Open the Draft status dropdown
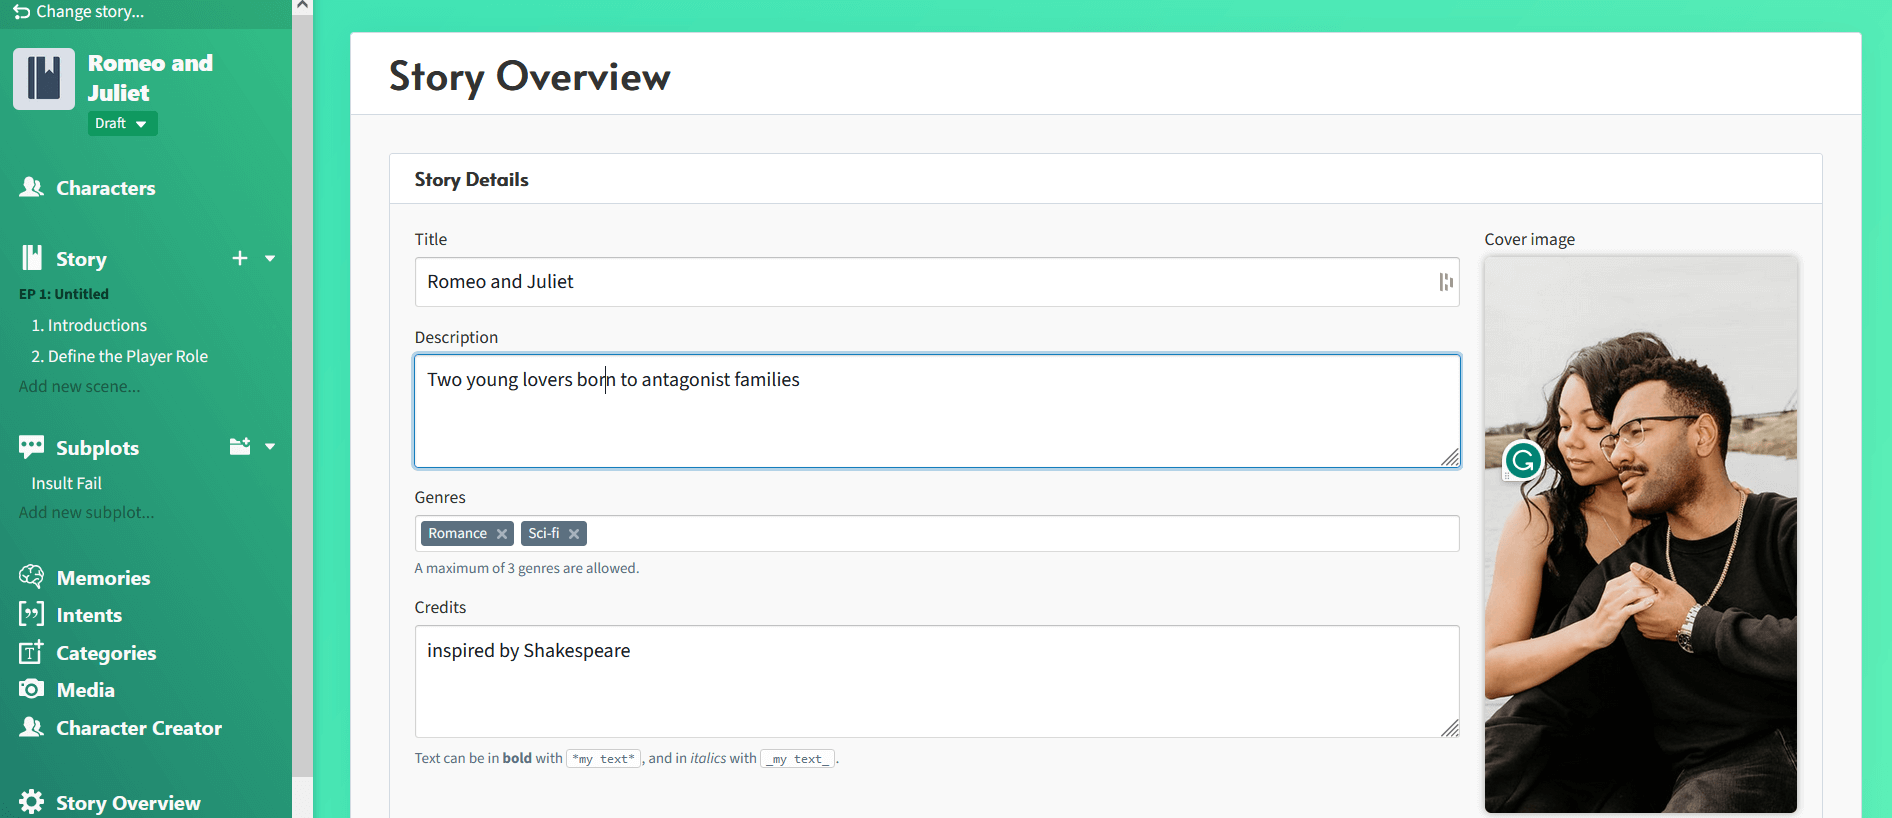 [x=122, y=124]
